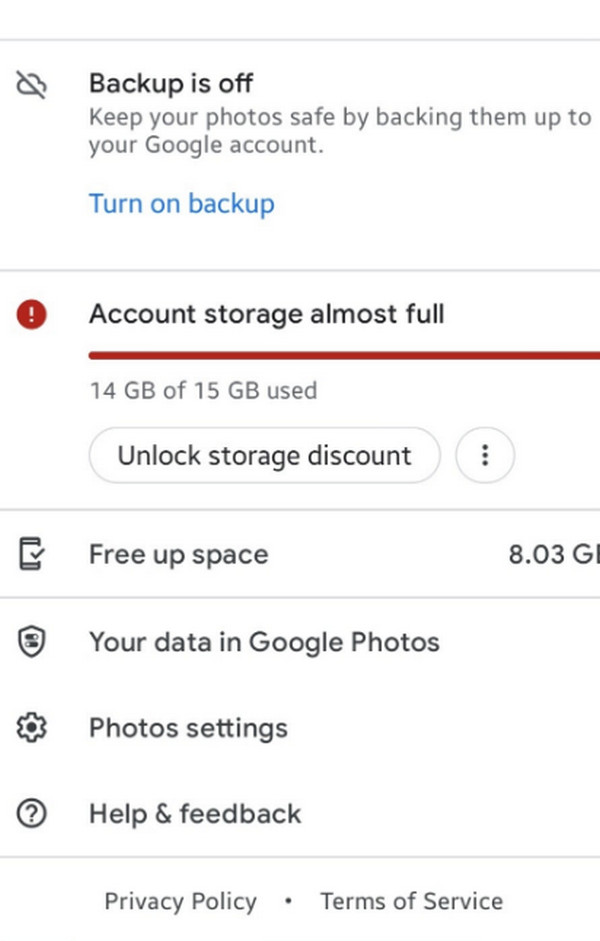Tap the checkmark phone icon for freeing space

[31, 554]
